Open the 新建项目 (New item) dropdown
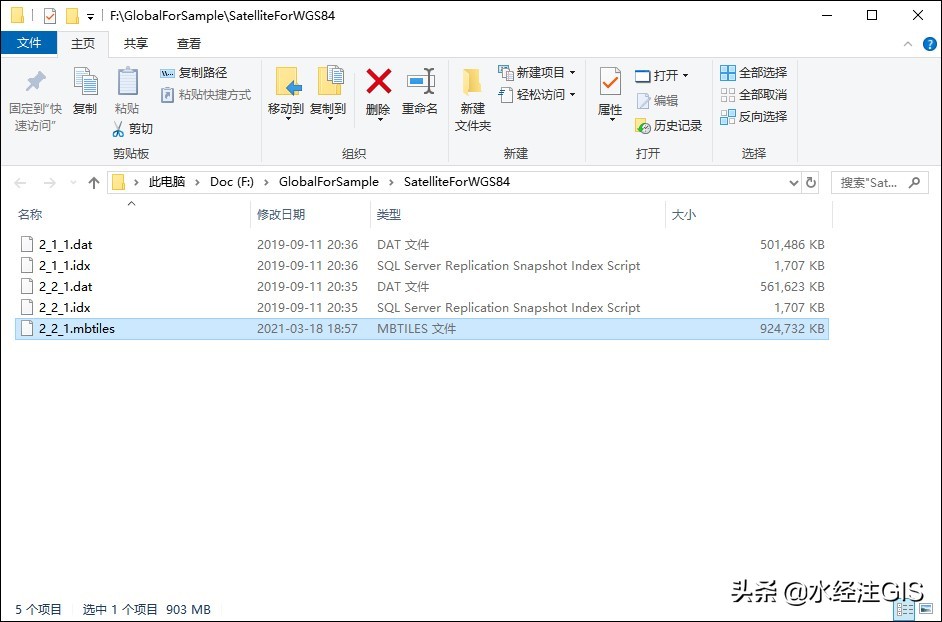 click(540, 71)
